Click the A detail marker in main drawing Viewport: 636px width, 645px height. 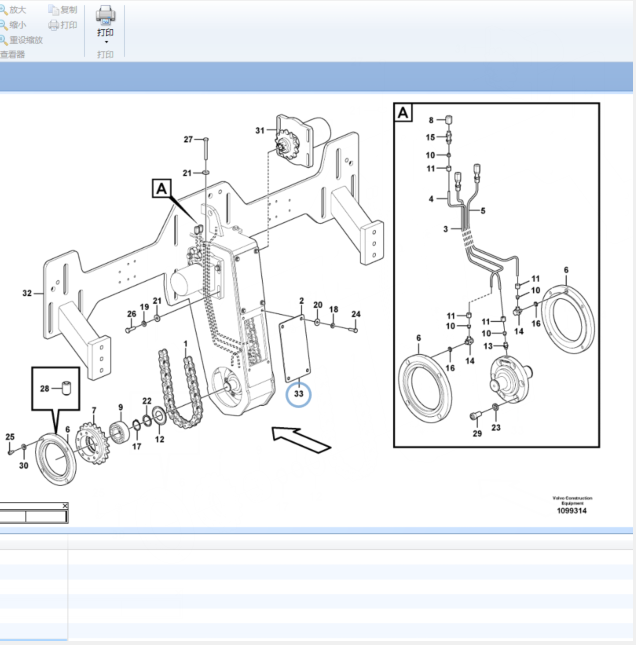click(x=161, y=187)
